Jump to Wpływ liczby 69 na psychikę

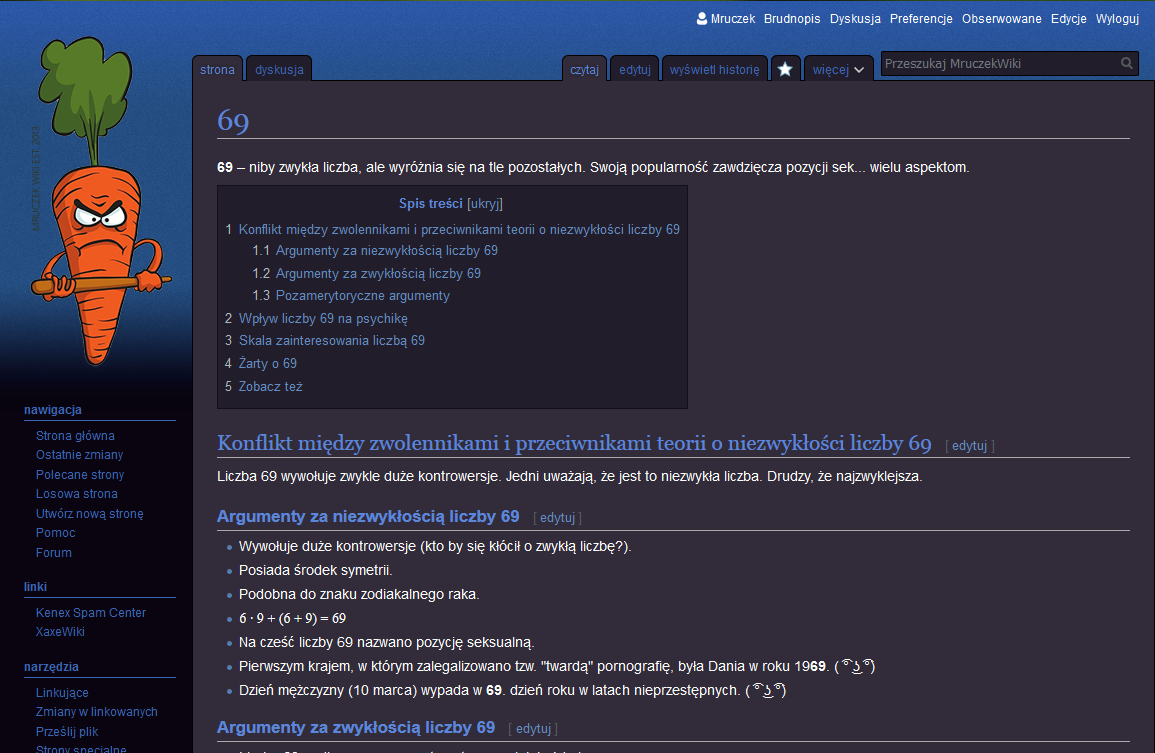point(322,319)
